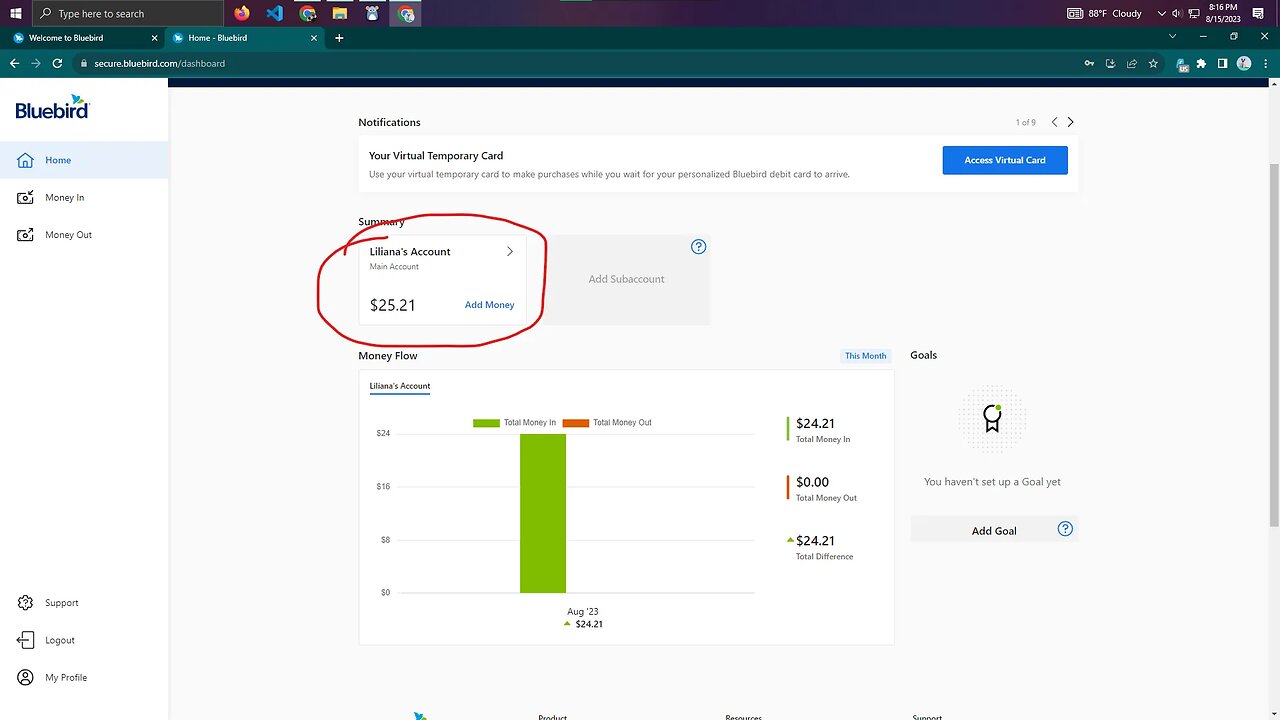Viewport: 1280px width, 720px height.
Task: Open the Windows notification center
Action: 1258,14
